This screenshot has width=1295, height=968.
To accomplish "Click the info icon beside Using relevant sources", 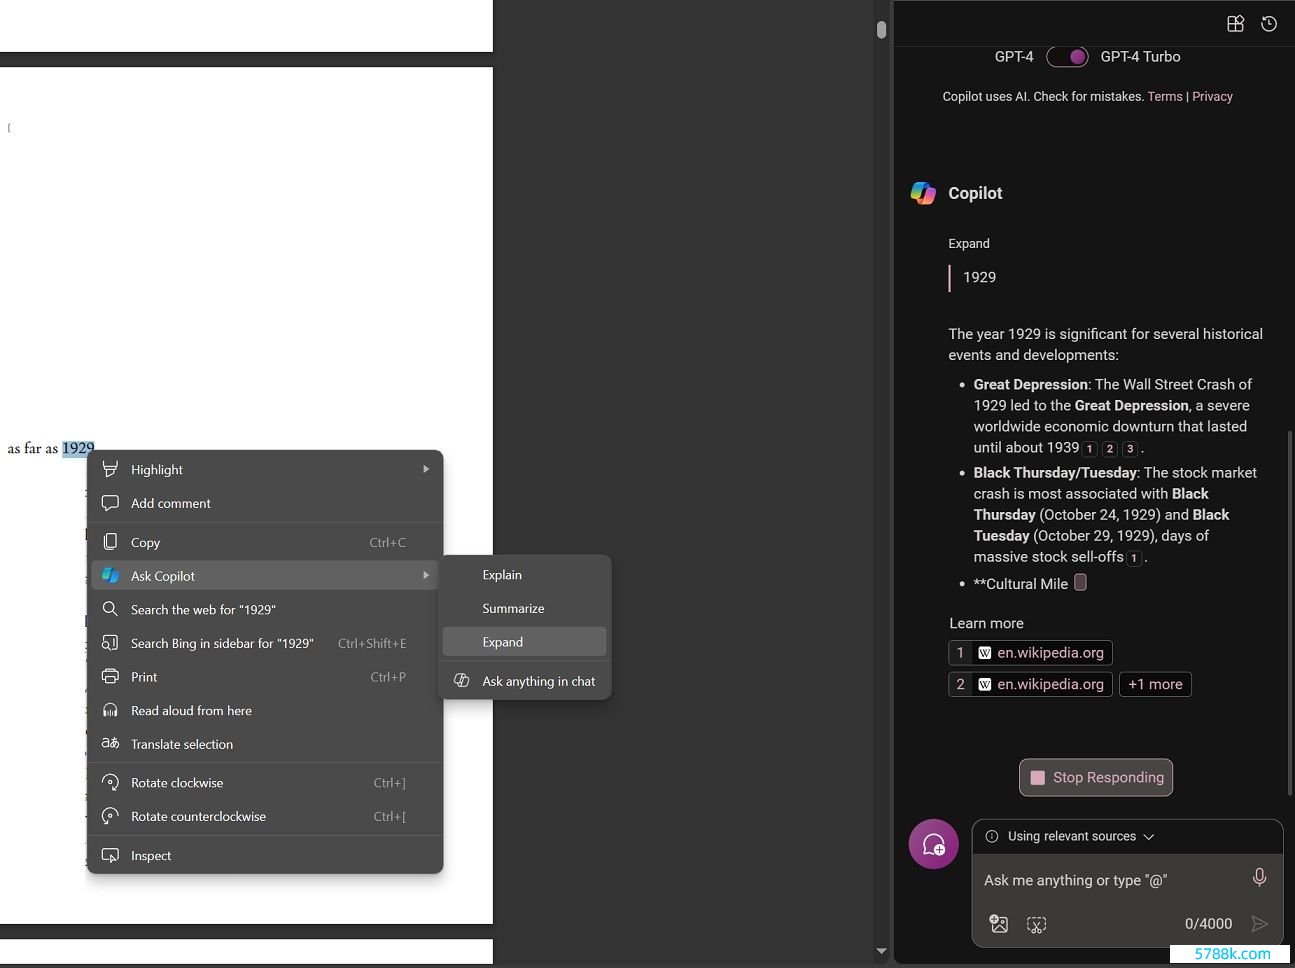I will tap(992, 836).
